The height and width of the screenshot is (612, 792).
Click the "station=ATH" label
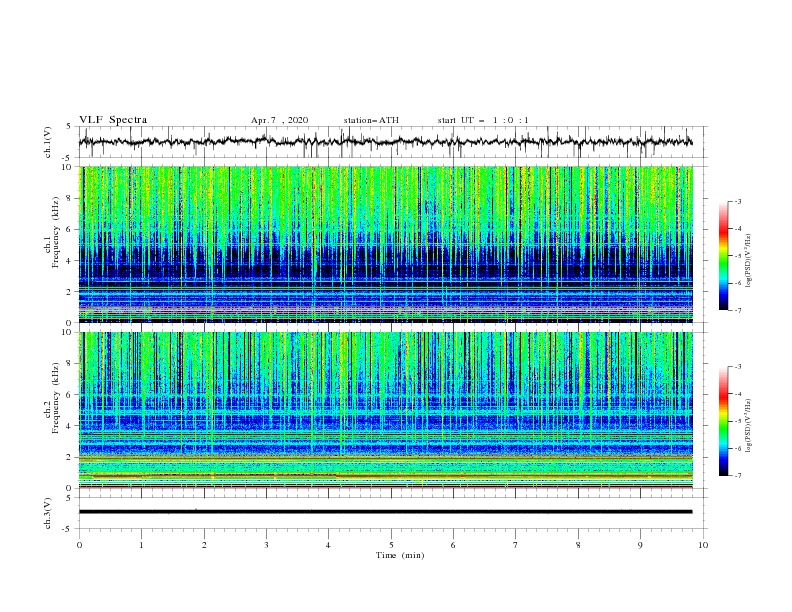coord(371,120)
